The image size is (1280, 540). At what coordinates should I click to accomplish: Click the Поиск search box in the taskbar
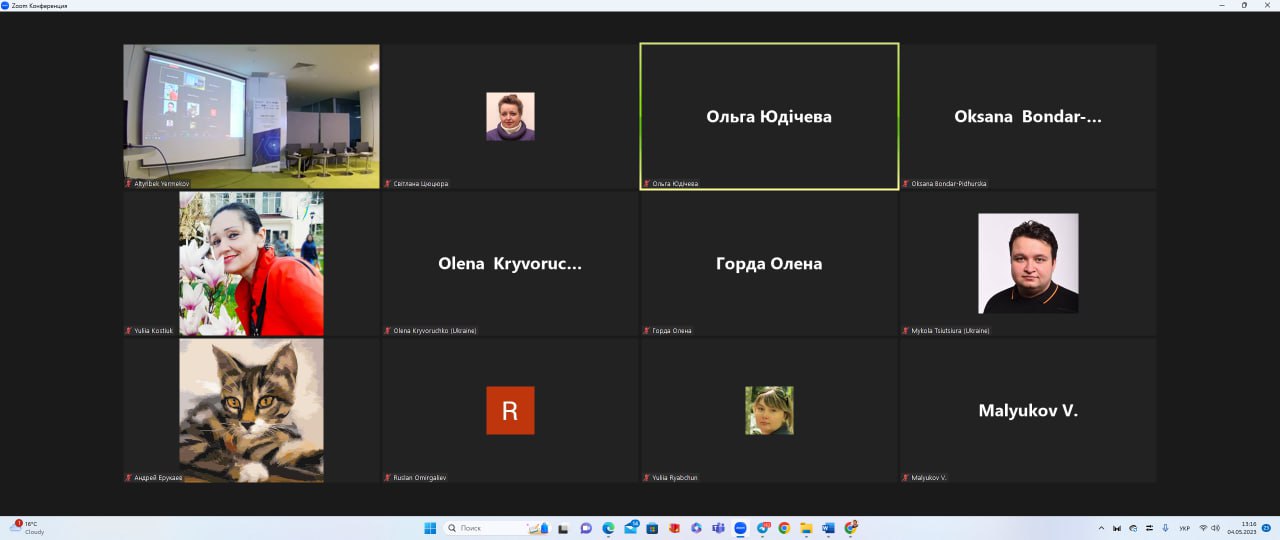(x=490, y=528)
